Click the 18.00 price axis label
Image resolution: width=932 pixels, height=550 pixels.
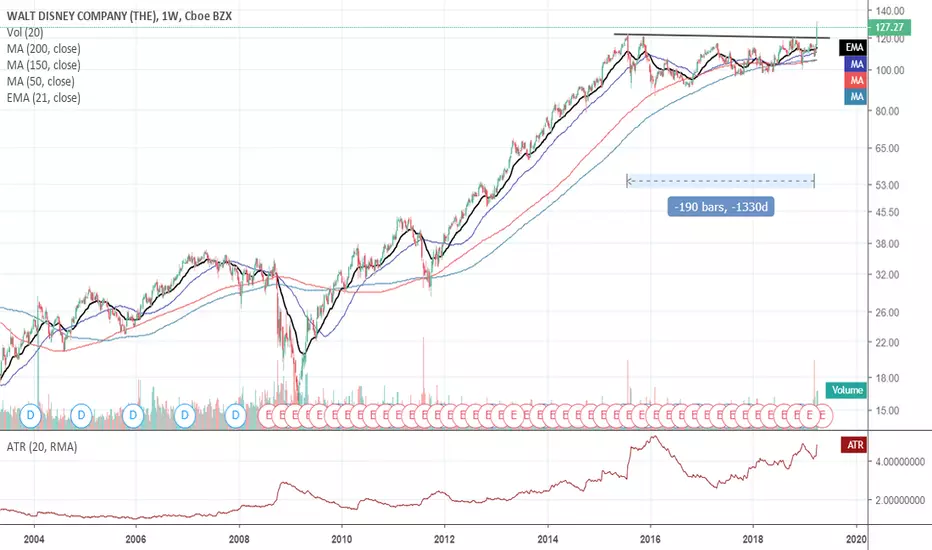(x=886, y=378)
